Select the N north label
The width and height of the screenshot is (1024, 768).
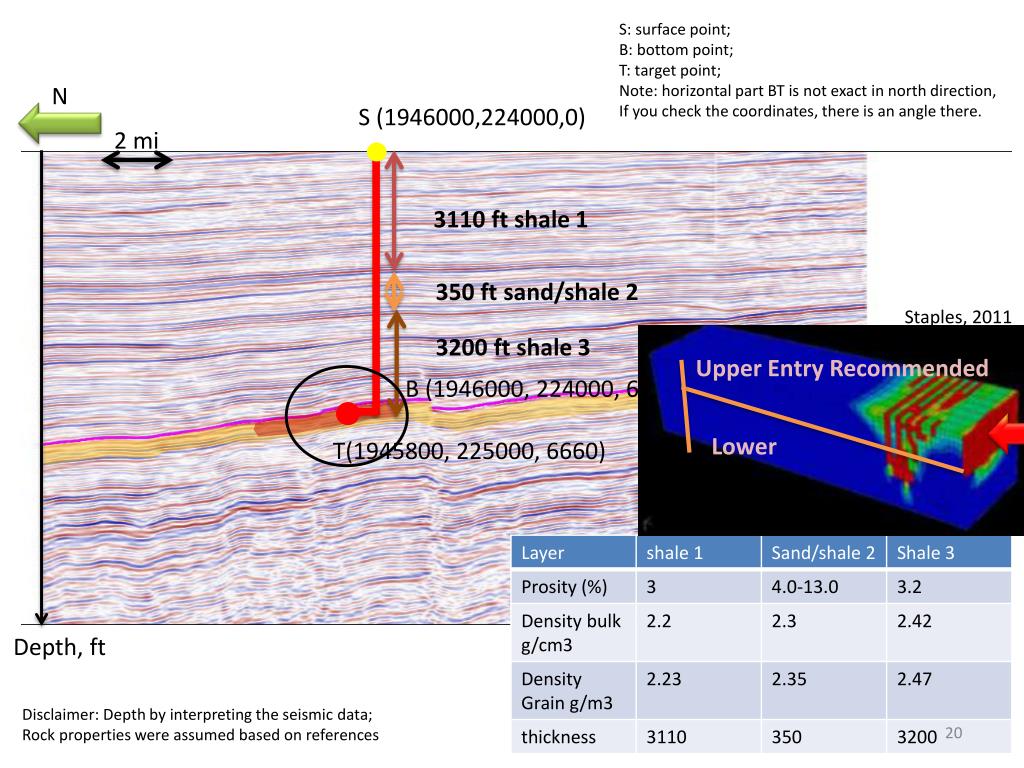point(59,96)
